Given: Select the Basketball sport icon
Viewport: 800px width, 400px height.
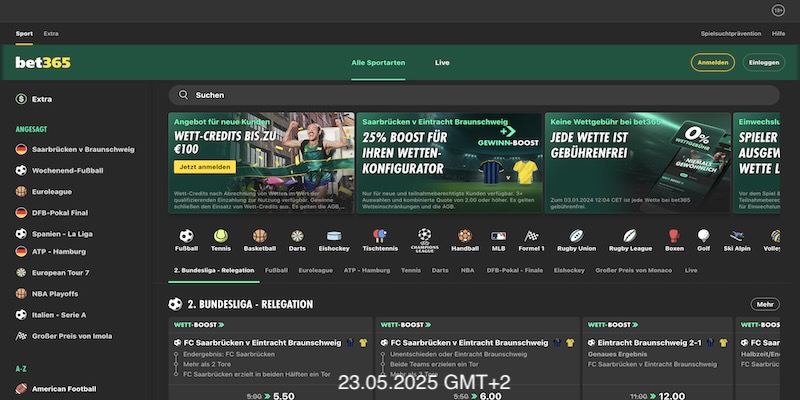Looking at the screenshot, I should click(260, 236).
